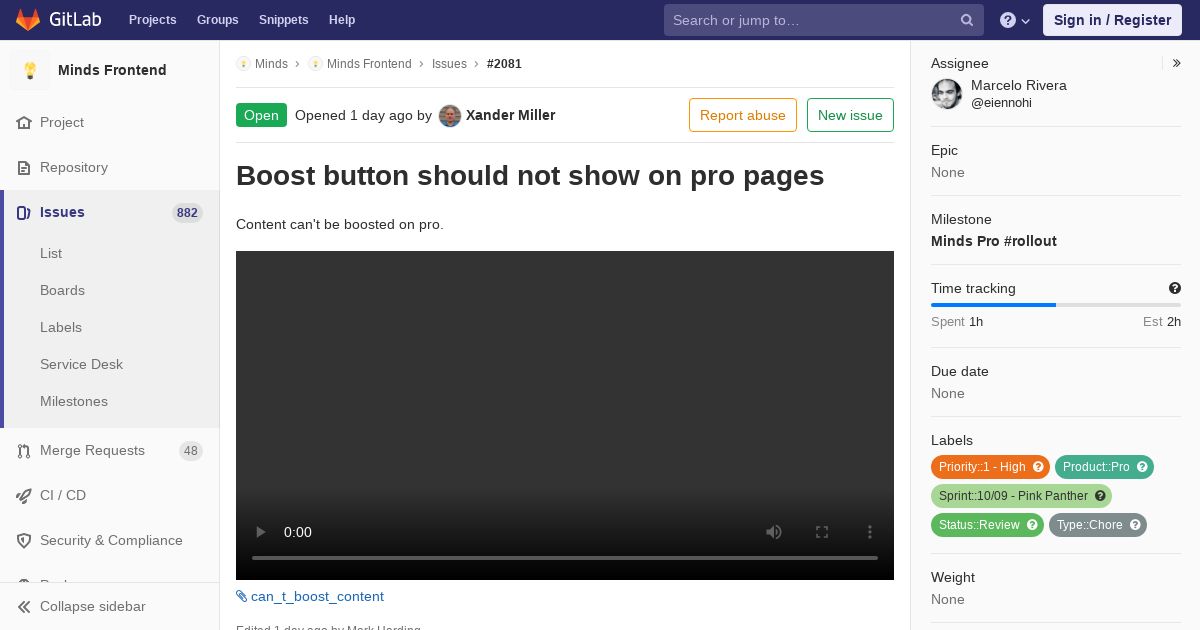1200x630 pixels.
Task: Open the can_t_boost_content attachment link
Action: pos(317,597)
